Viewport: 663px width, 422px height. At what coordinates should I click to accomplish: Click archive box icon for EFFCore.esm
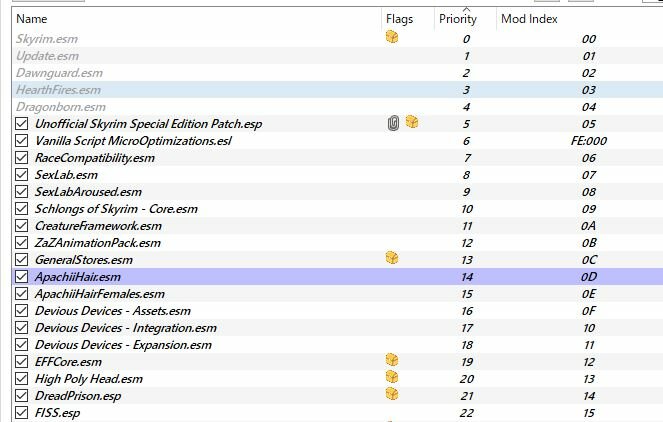point(392,360)
